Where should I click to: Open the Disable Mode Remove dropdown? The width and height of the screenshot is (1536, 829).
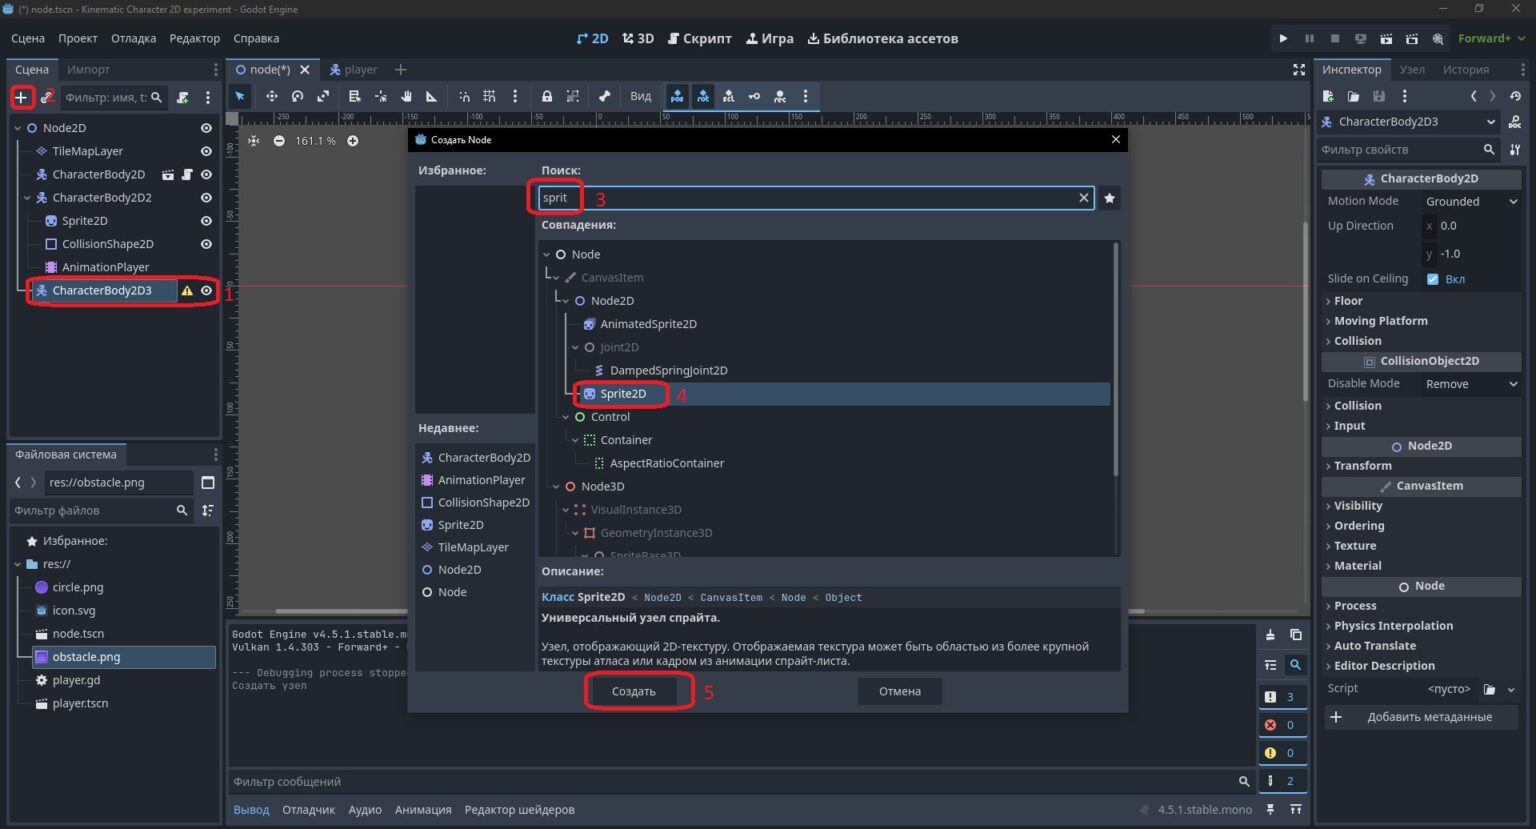pos(1471,384)
